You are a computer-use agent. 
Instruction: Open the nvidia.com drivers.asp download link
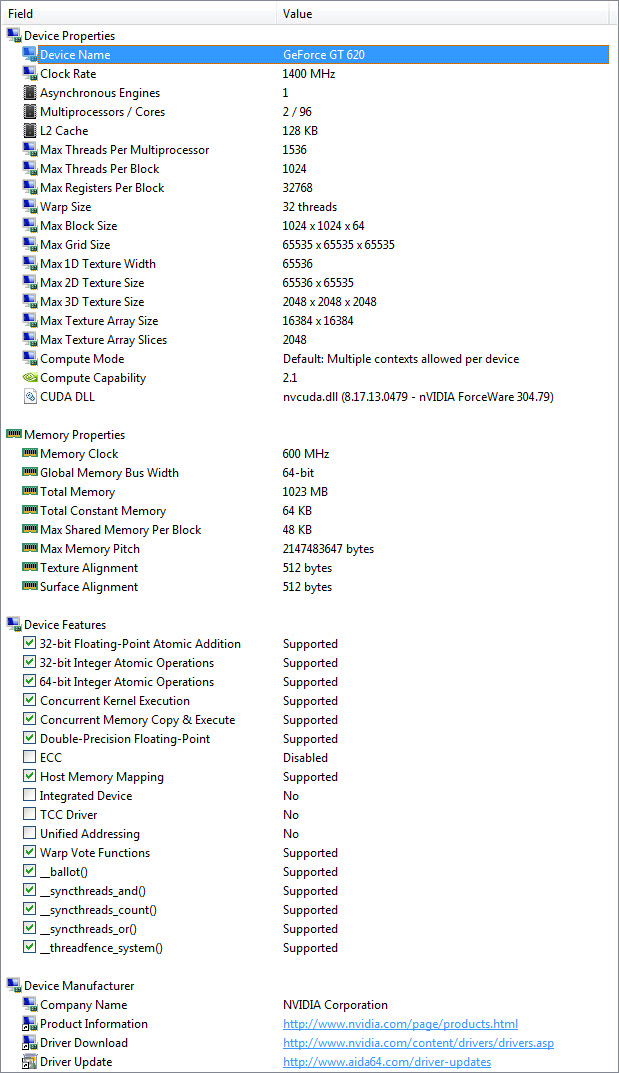point(419,1043)
